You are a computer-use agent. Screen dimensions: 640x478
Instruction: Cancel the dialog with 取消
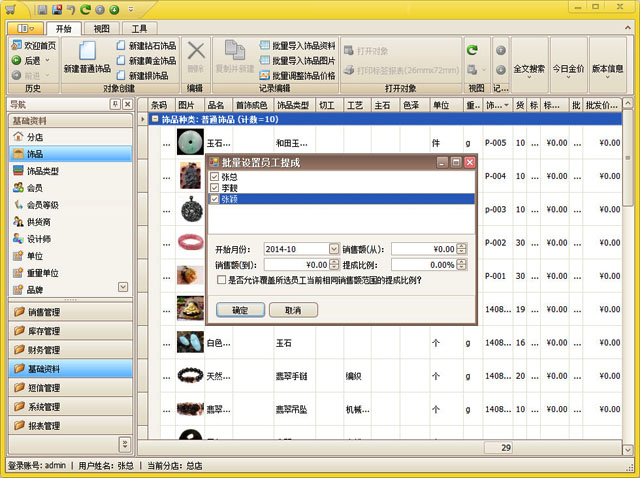click(x=293, y=310)
